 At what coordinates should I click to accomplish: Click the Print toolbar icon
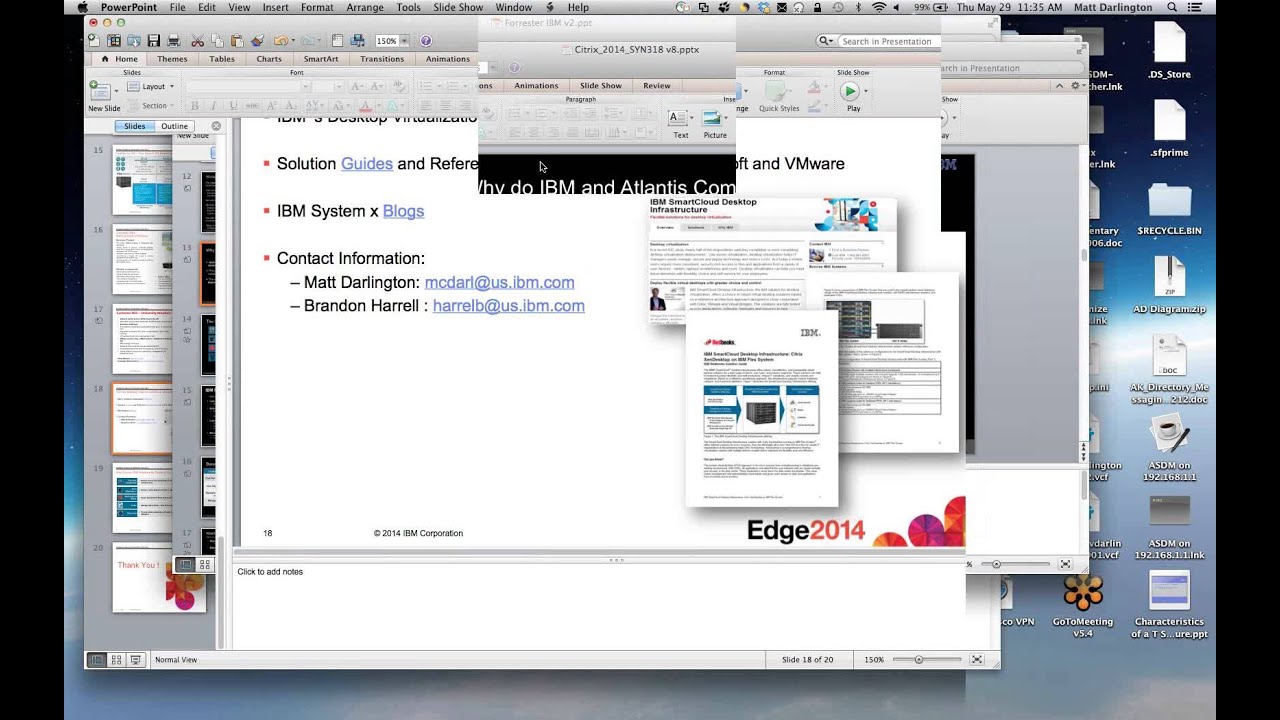pyautogui.click(x=174, y=41)
